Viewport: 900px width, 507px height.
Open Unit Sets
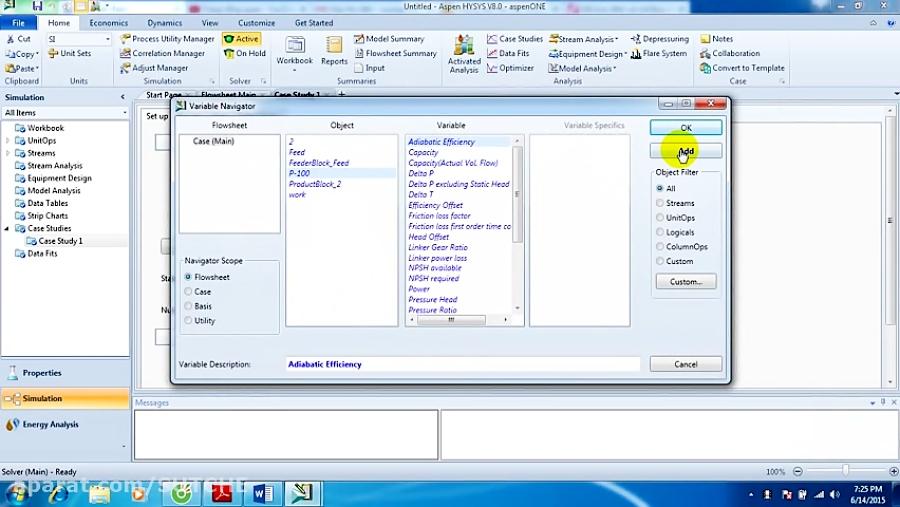69,53
